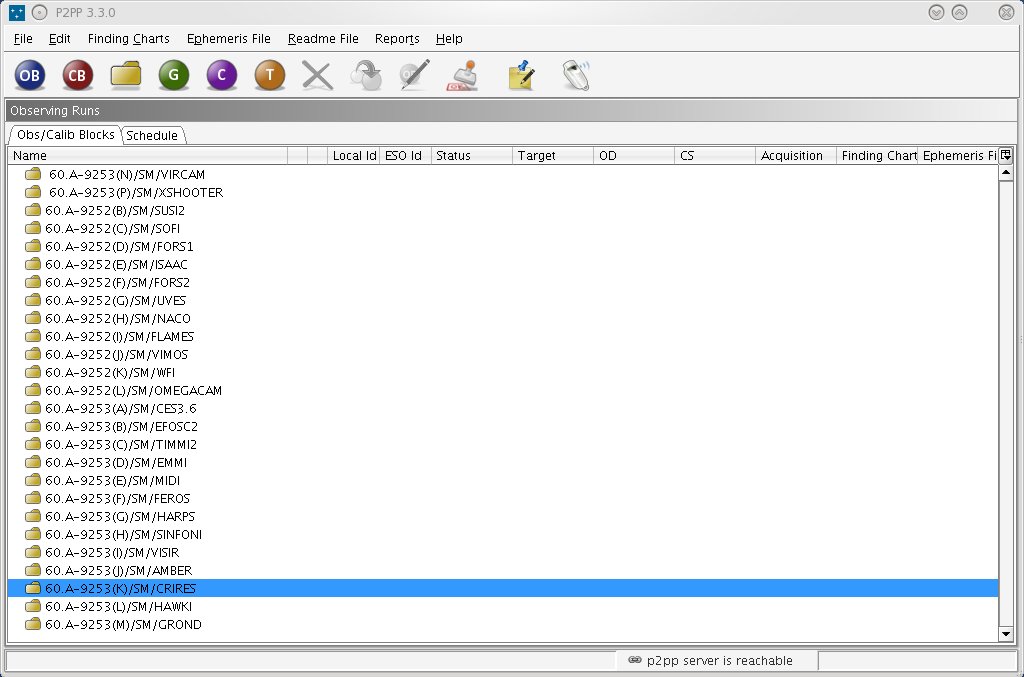Open the Edit menu
1024x677 pixels.
tap(59, 39)
